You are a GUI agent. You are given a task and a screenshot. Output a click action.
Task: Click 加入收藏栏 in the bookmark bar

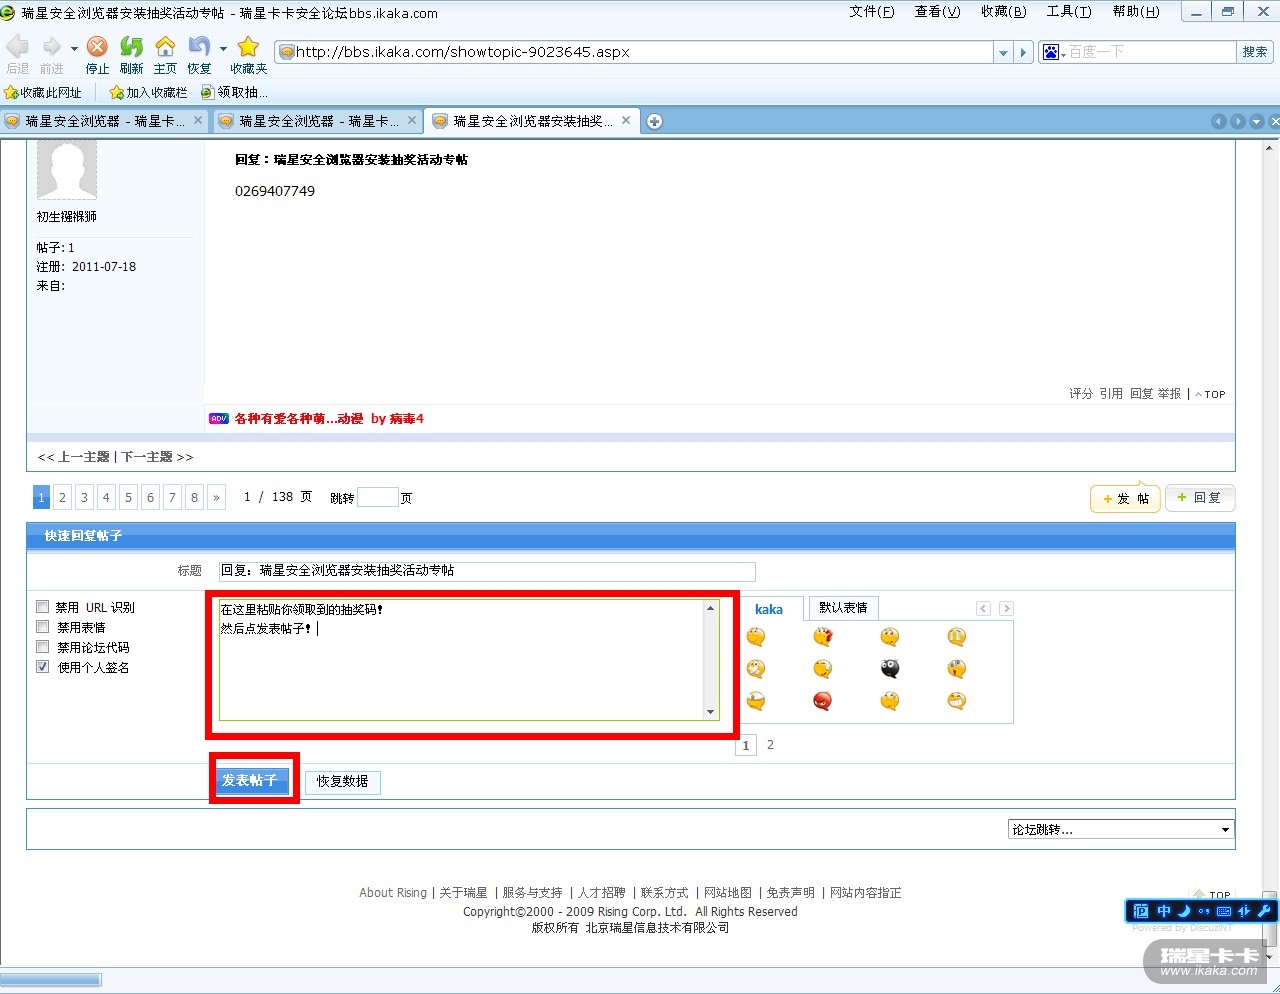(x=148, y=92)
